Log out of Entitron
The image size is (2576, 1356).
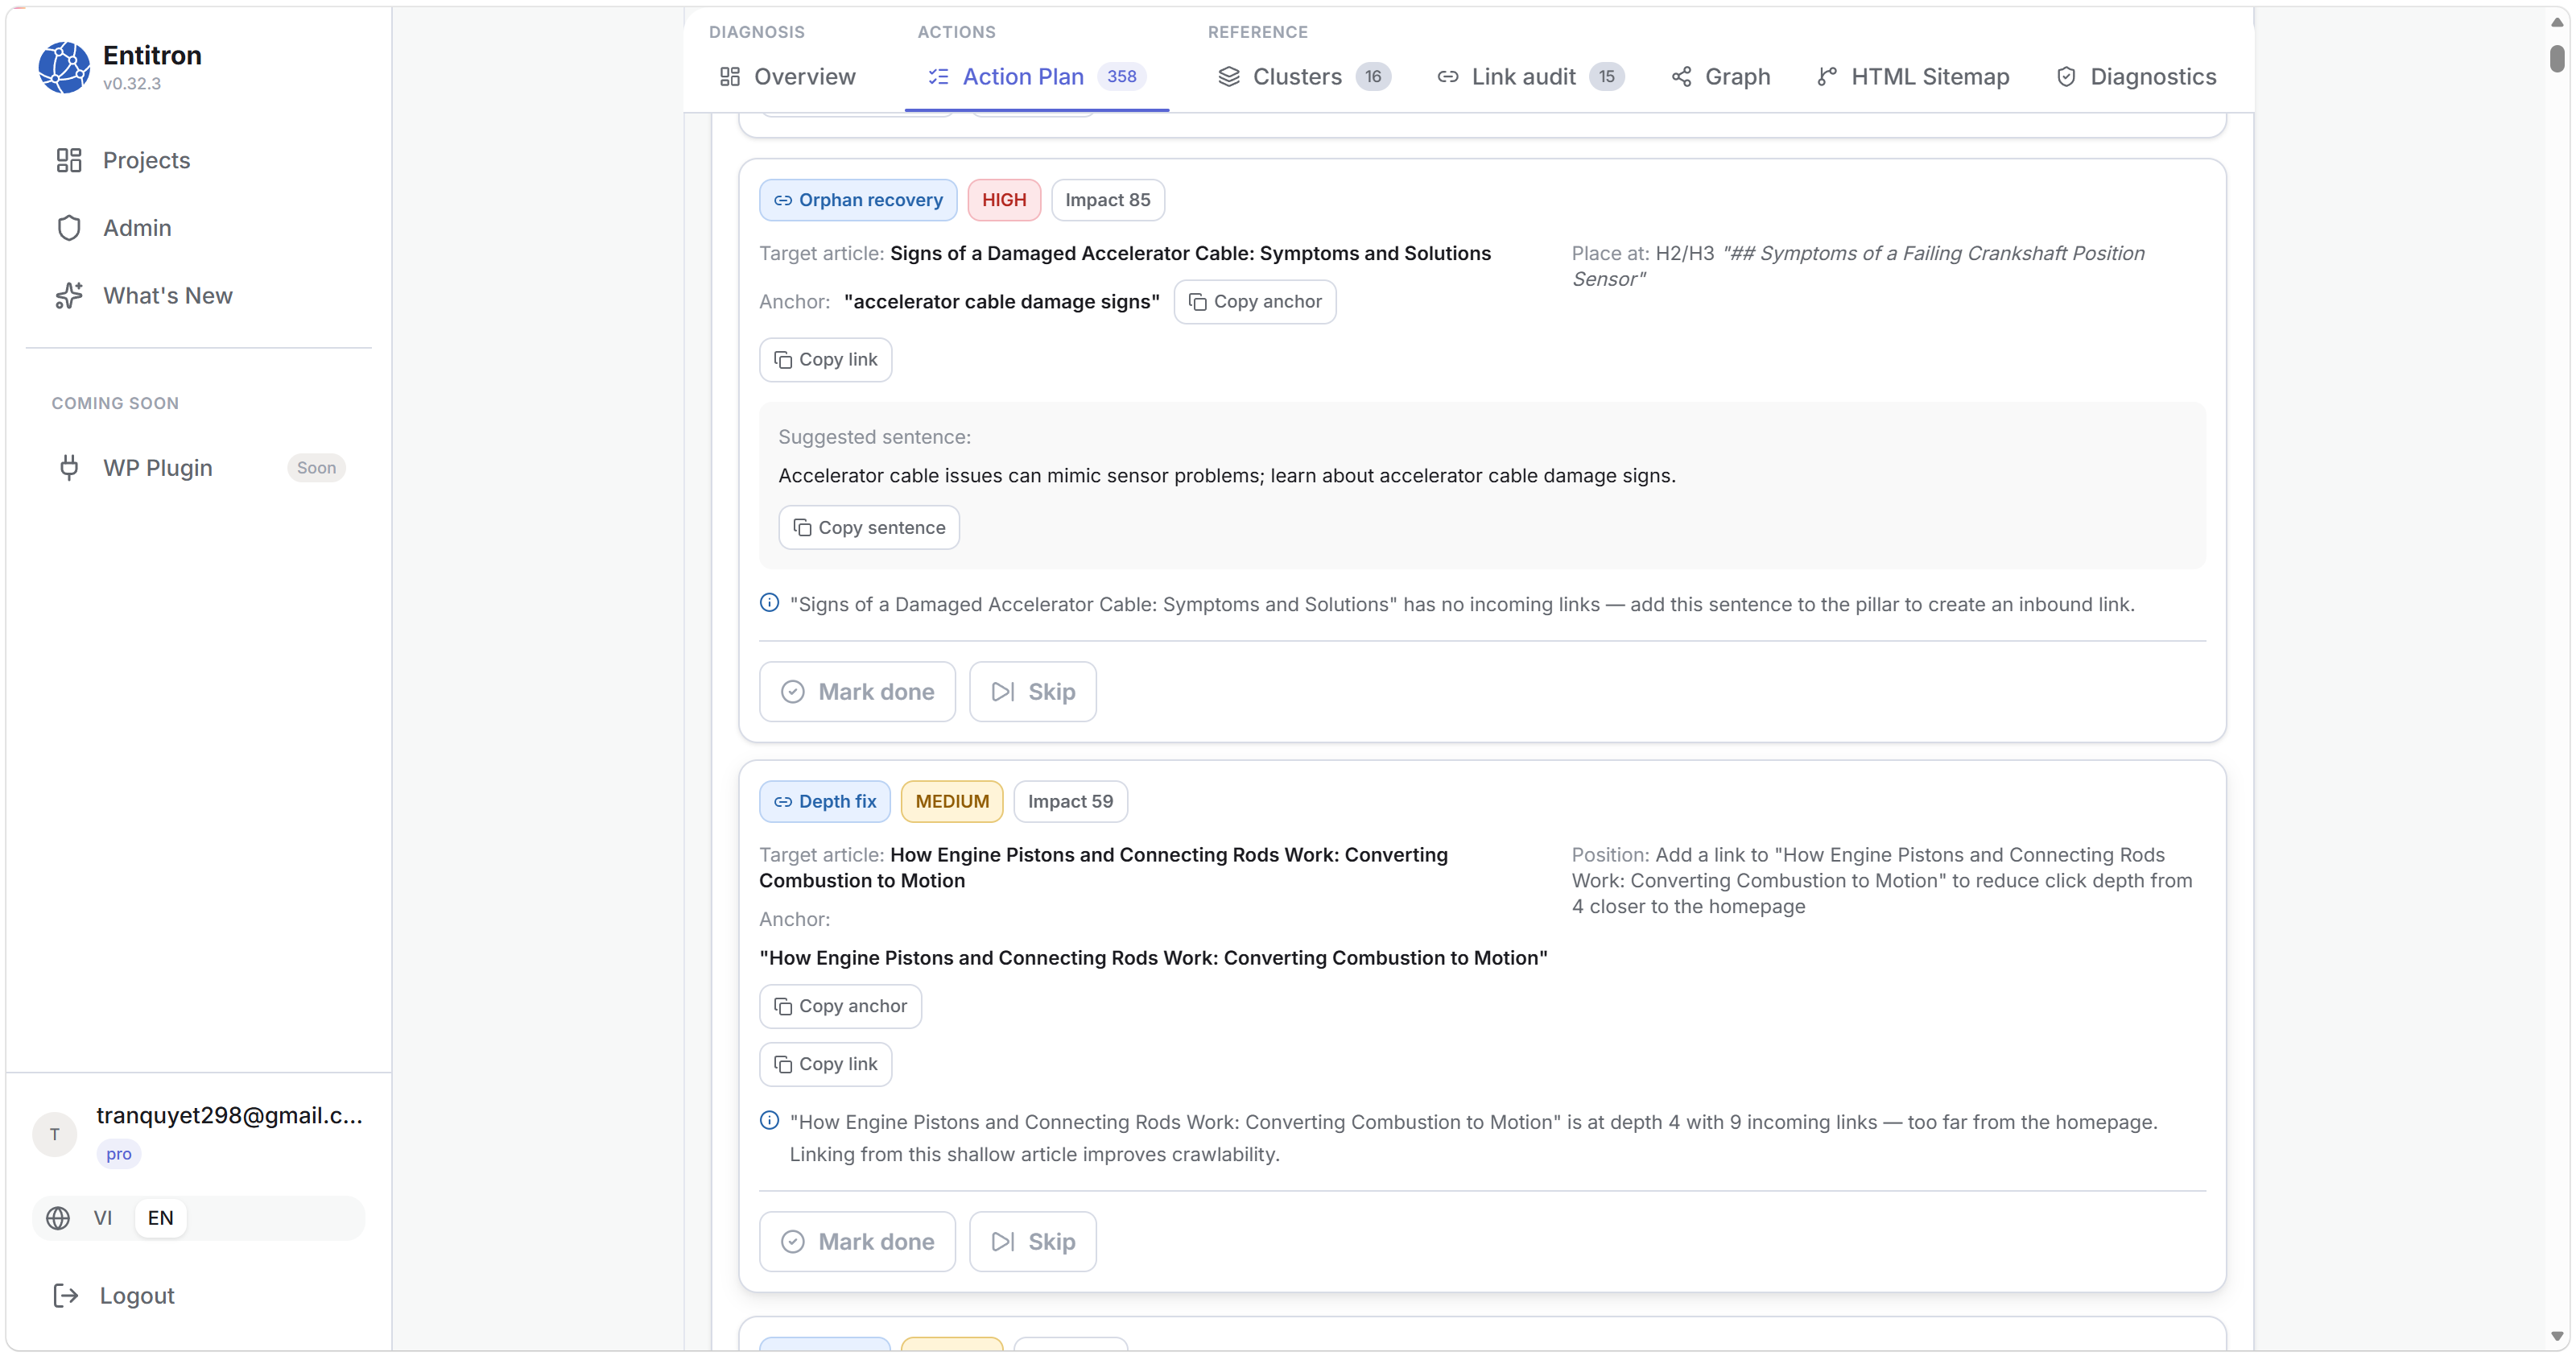click(198, 1296)
